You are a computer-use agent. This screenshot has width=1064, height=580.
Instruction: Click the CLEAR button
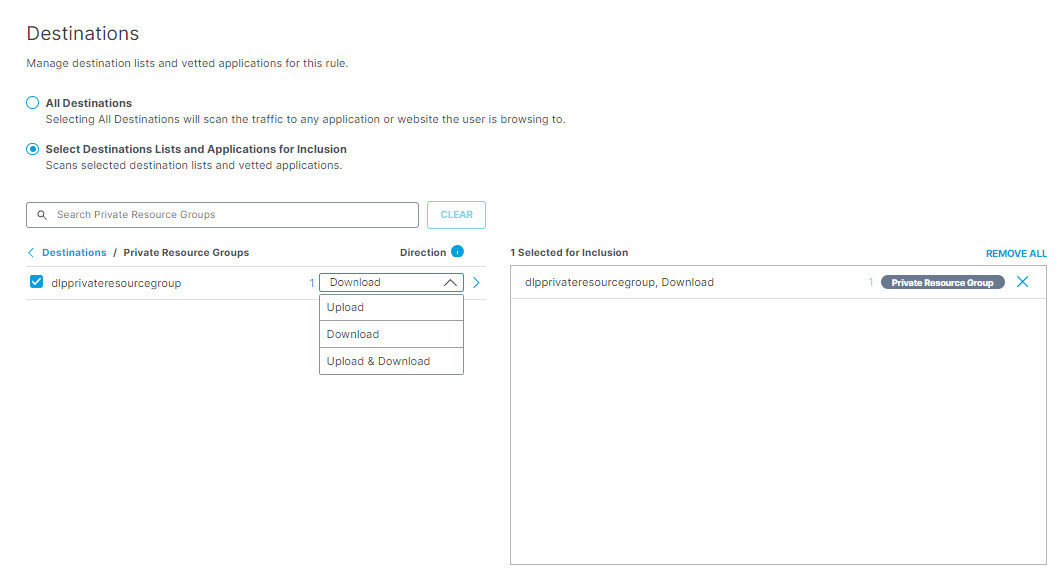(x=457, y=215)
